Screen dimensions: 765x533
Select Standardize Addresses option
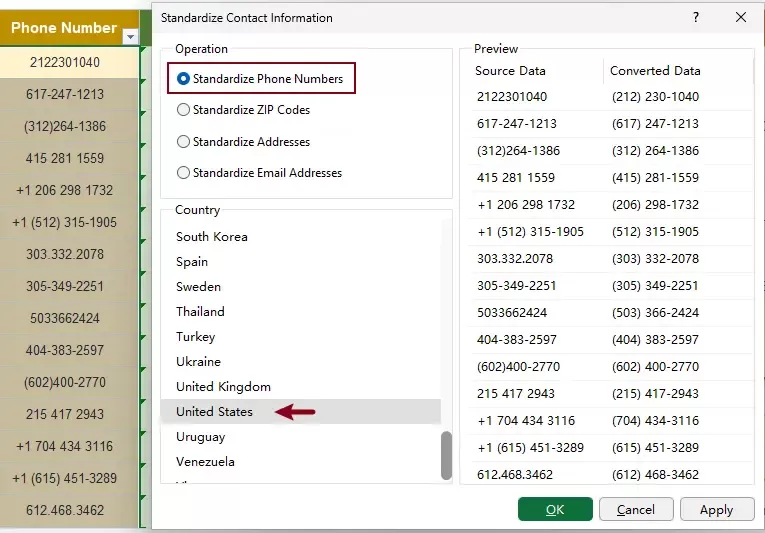pos(243,142)
